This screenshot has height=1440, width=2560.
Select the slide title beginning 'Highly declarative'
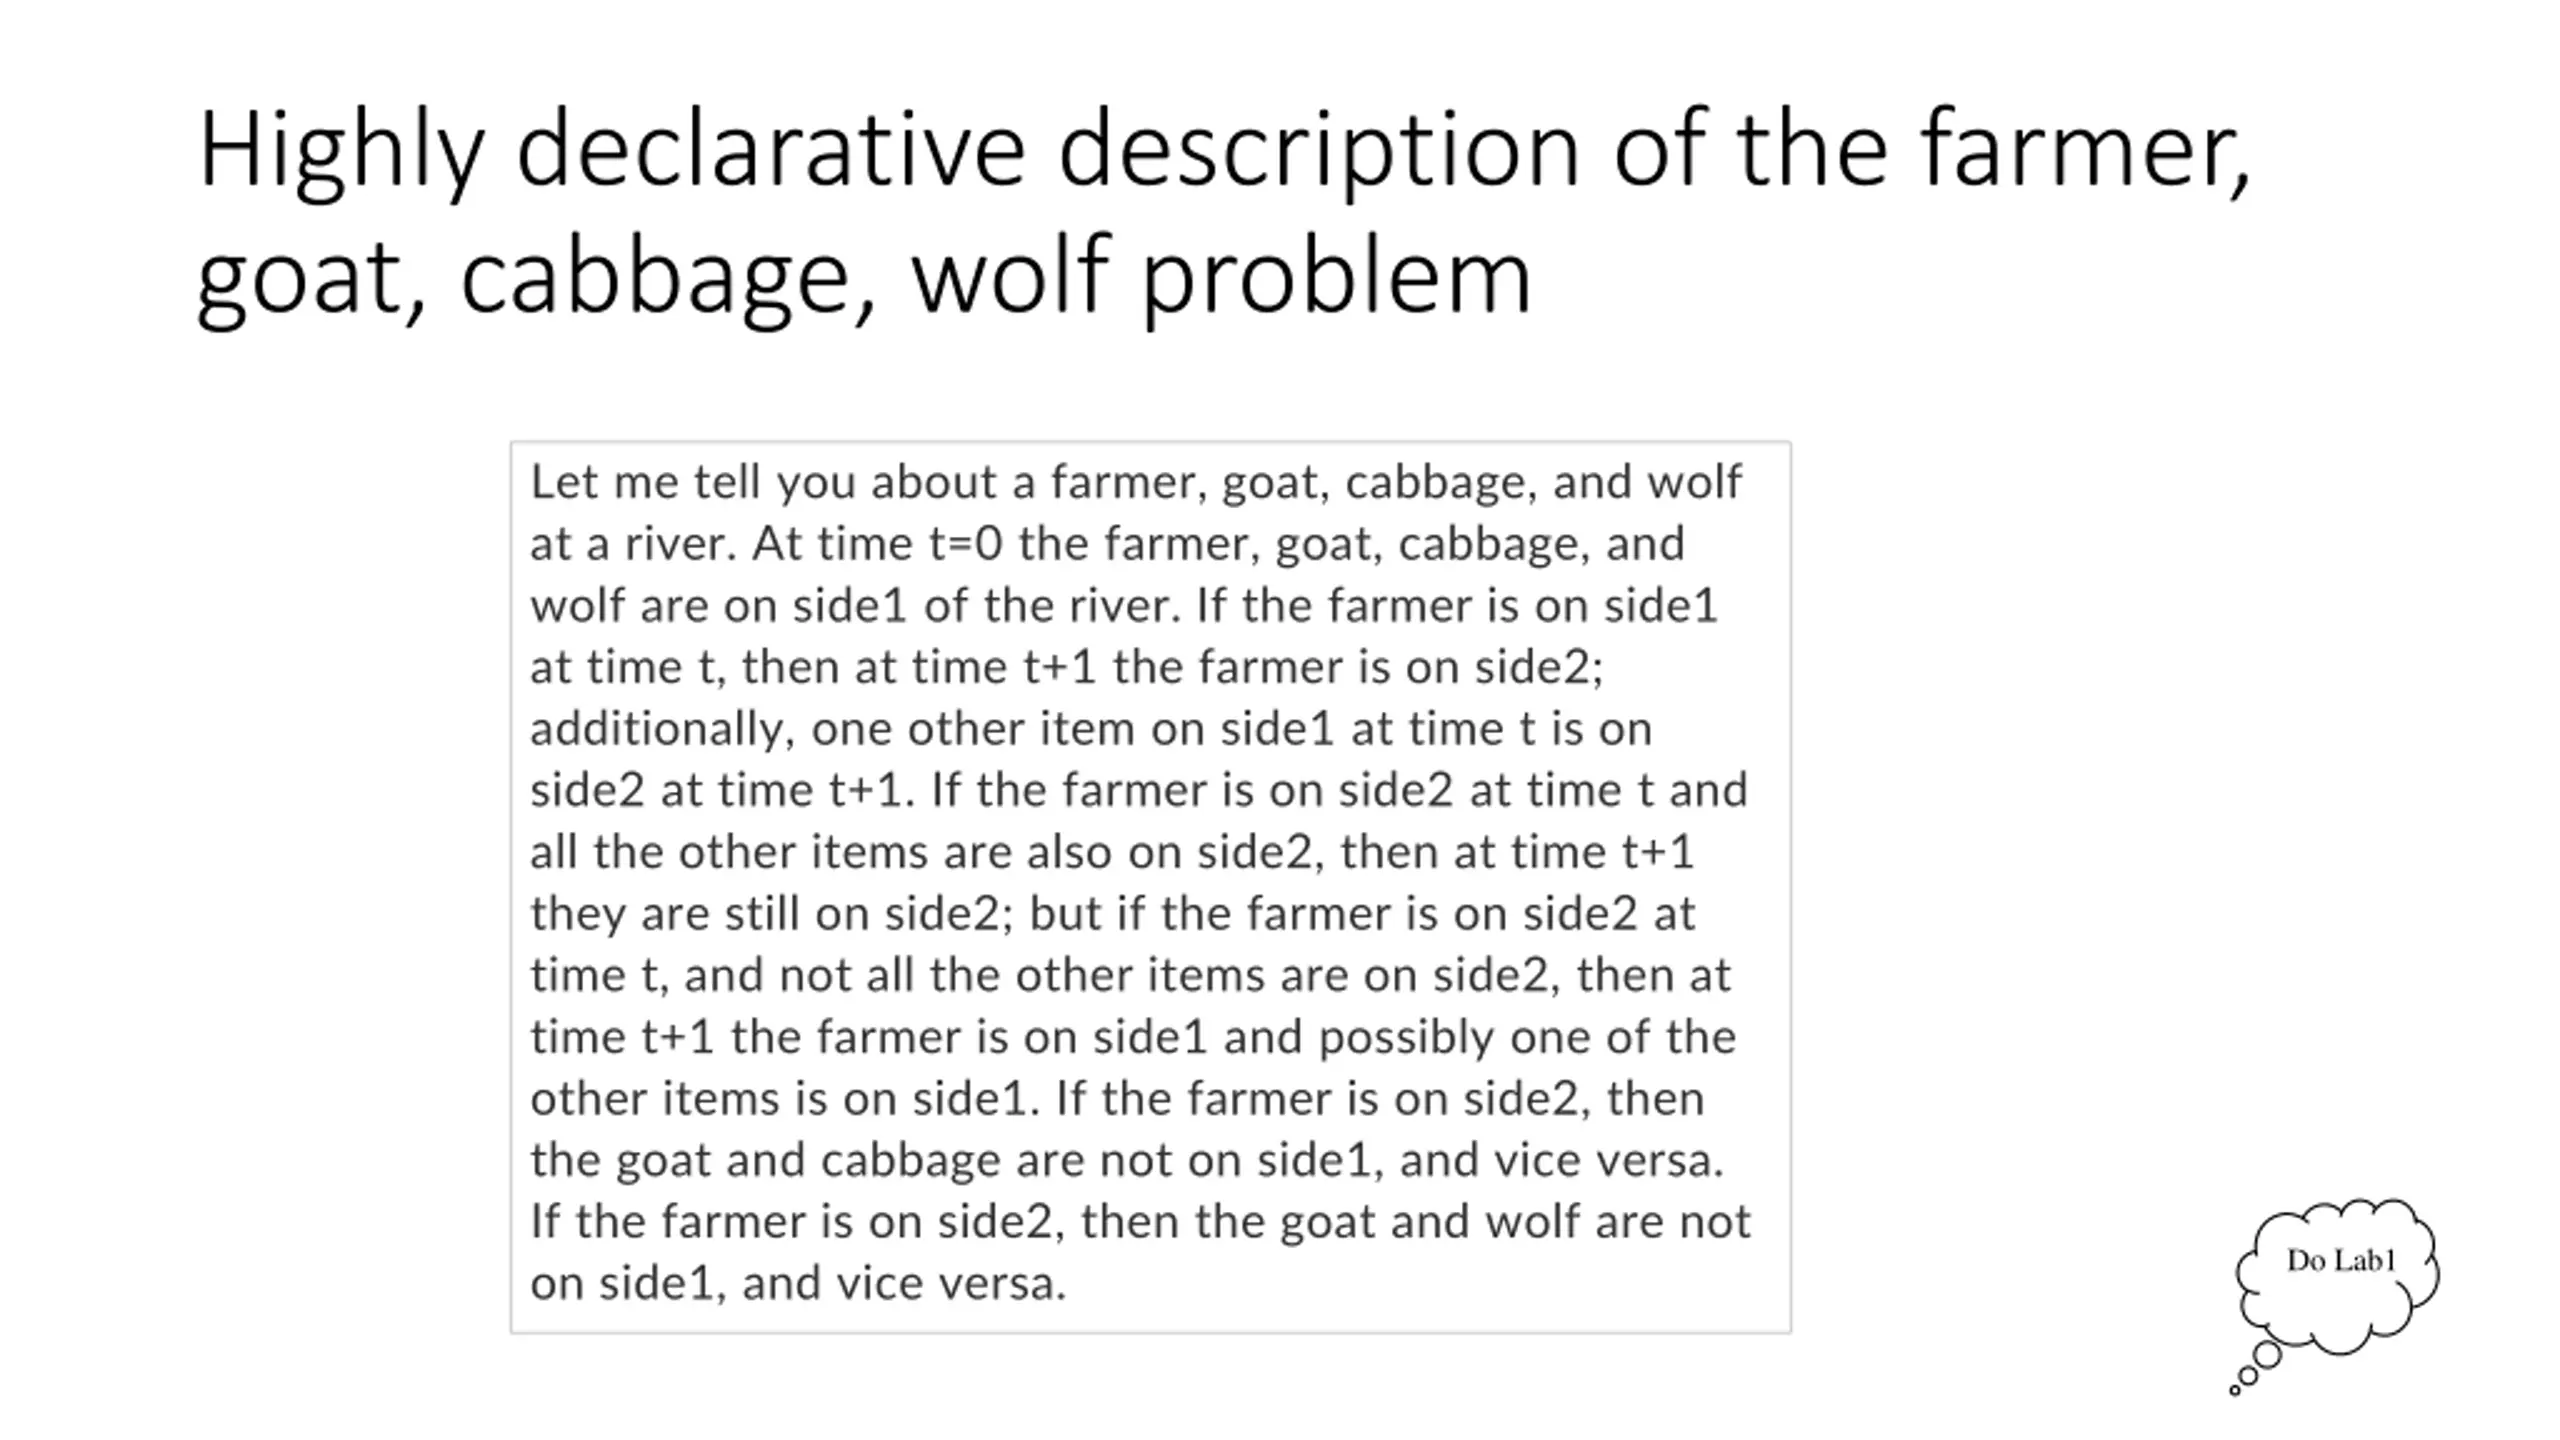[1224, 212]
